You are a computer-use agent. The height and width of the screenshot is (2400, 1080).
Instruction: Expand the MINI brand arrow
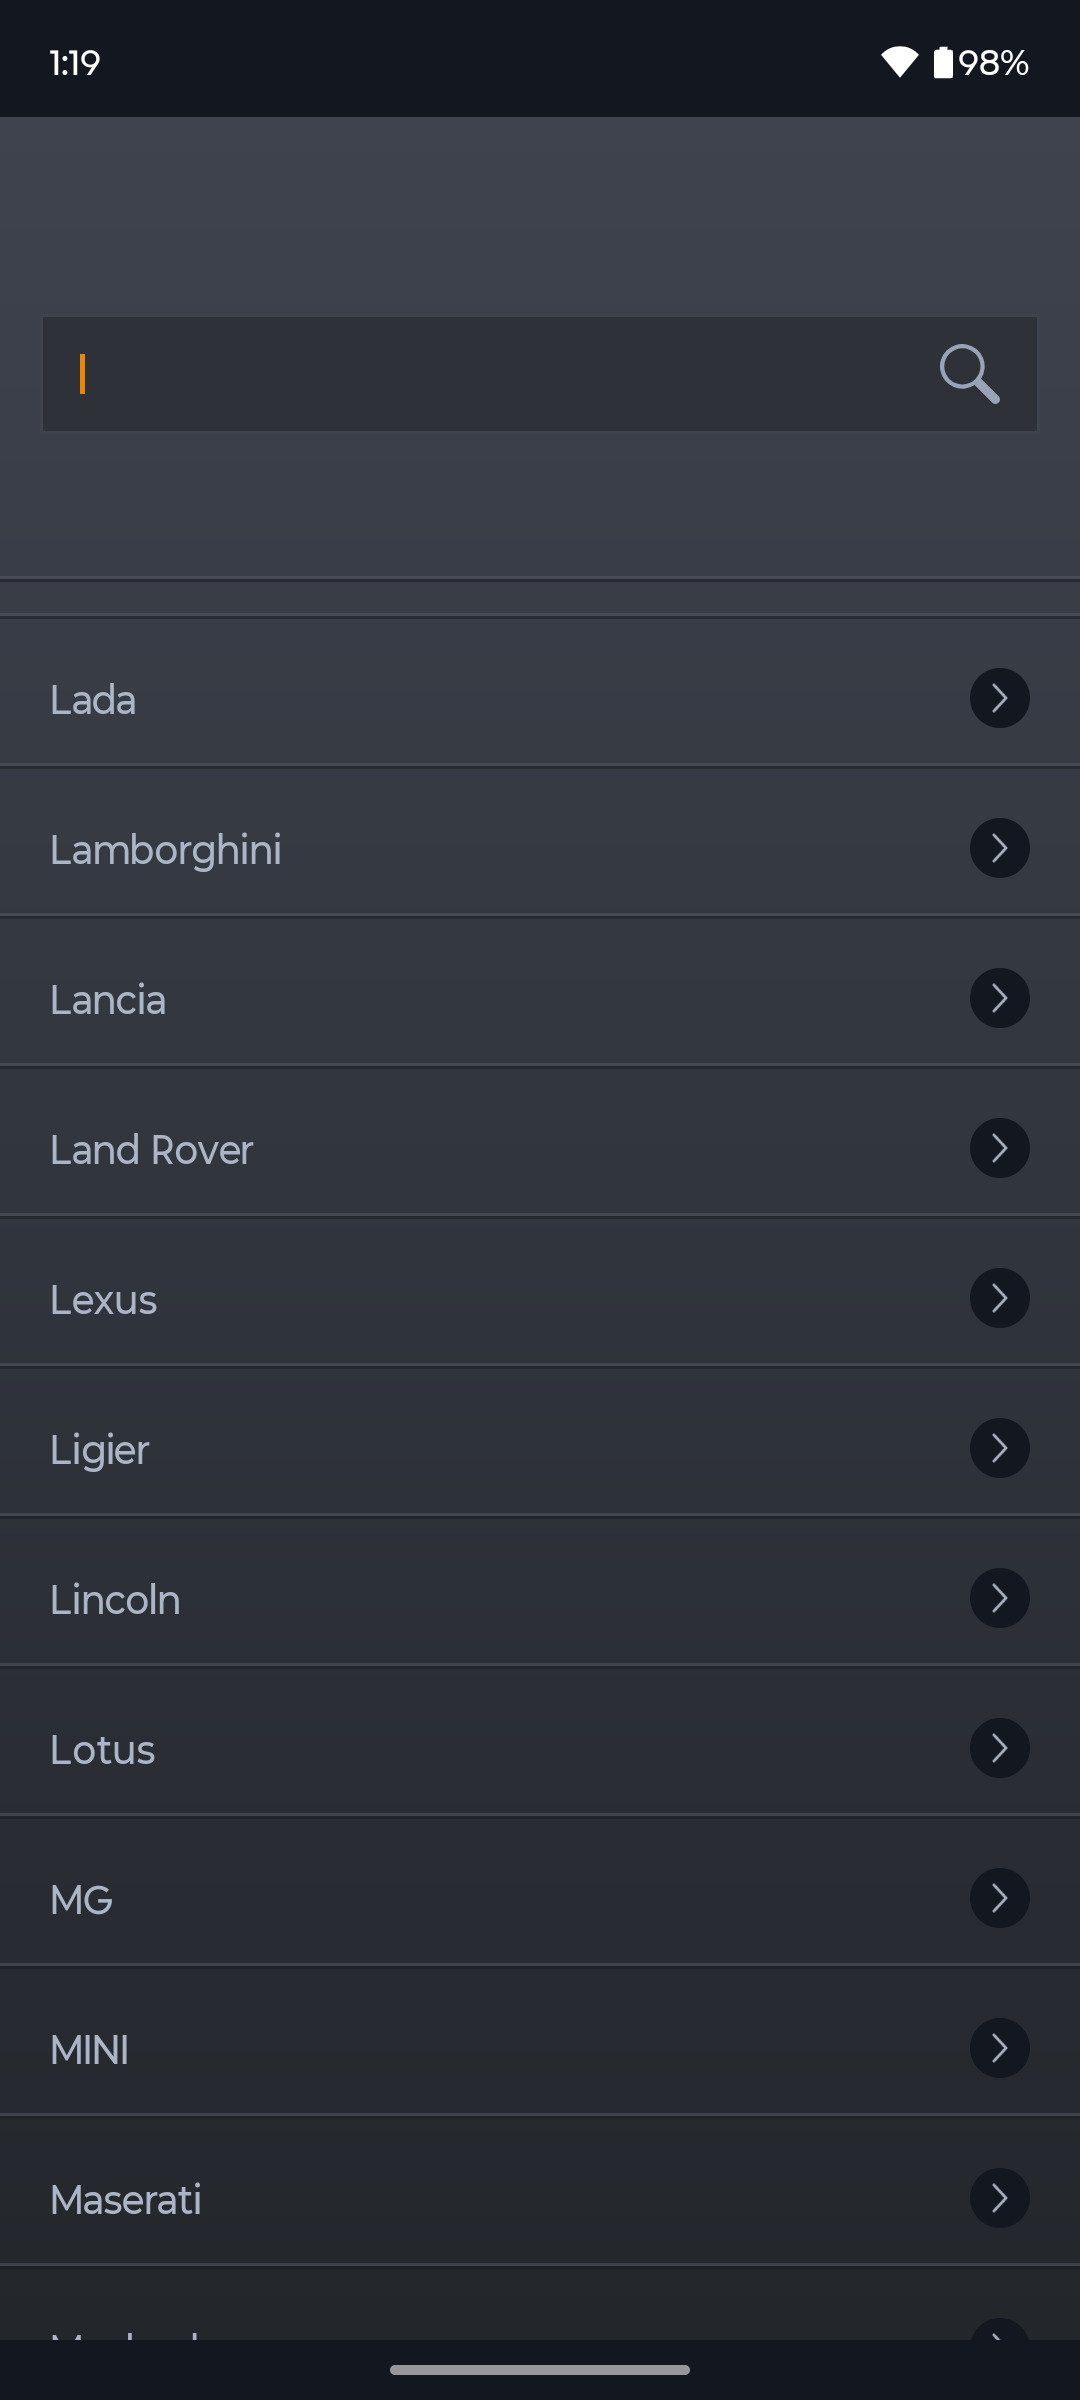click(999, 2048)
